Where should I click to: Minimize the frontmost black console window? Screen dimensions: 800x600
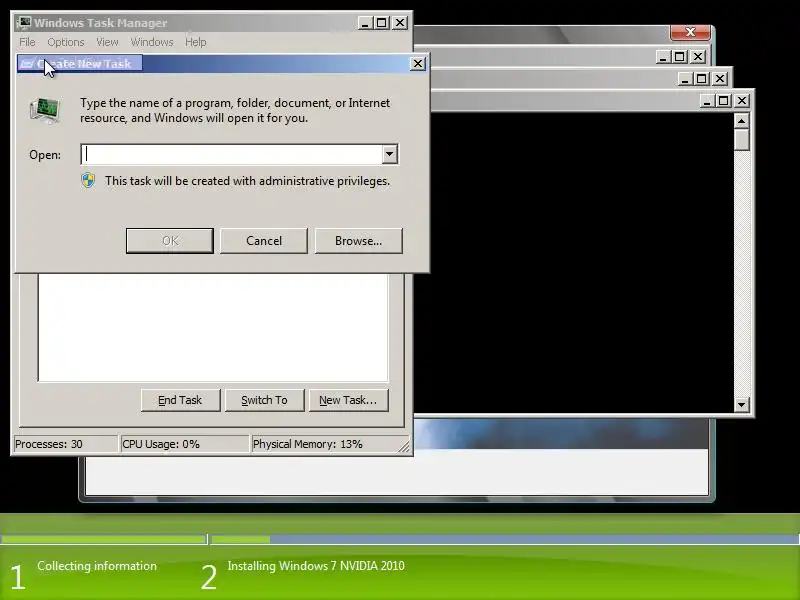pos(707,101)
